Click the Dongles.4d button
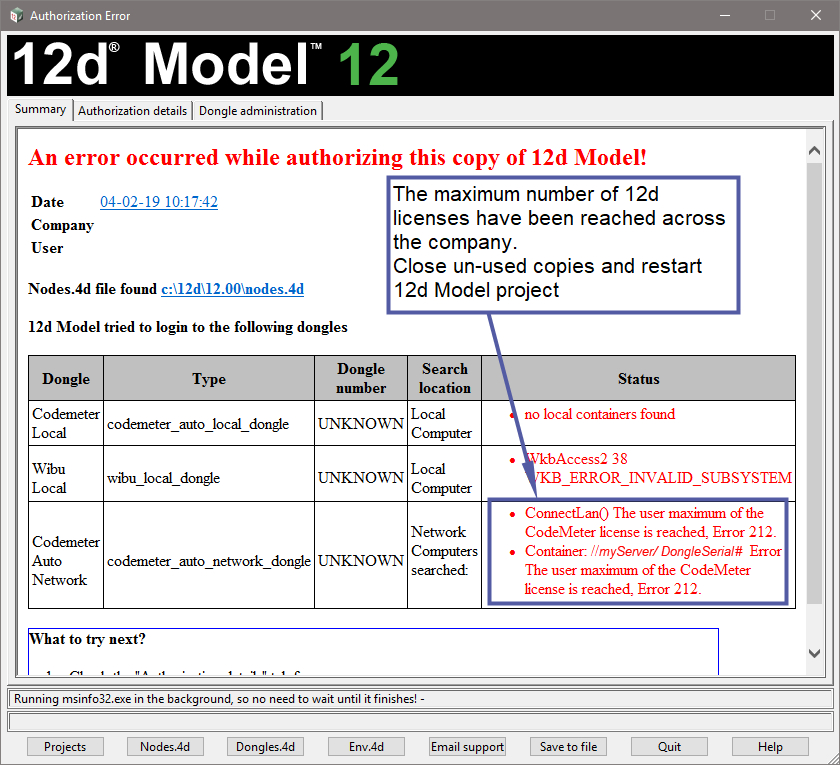The height and width of the screenshot is (765, 840). coord(266,747)
